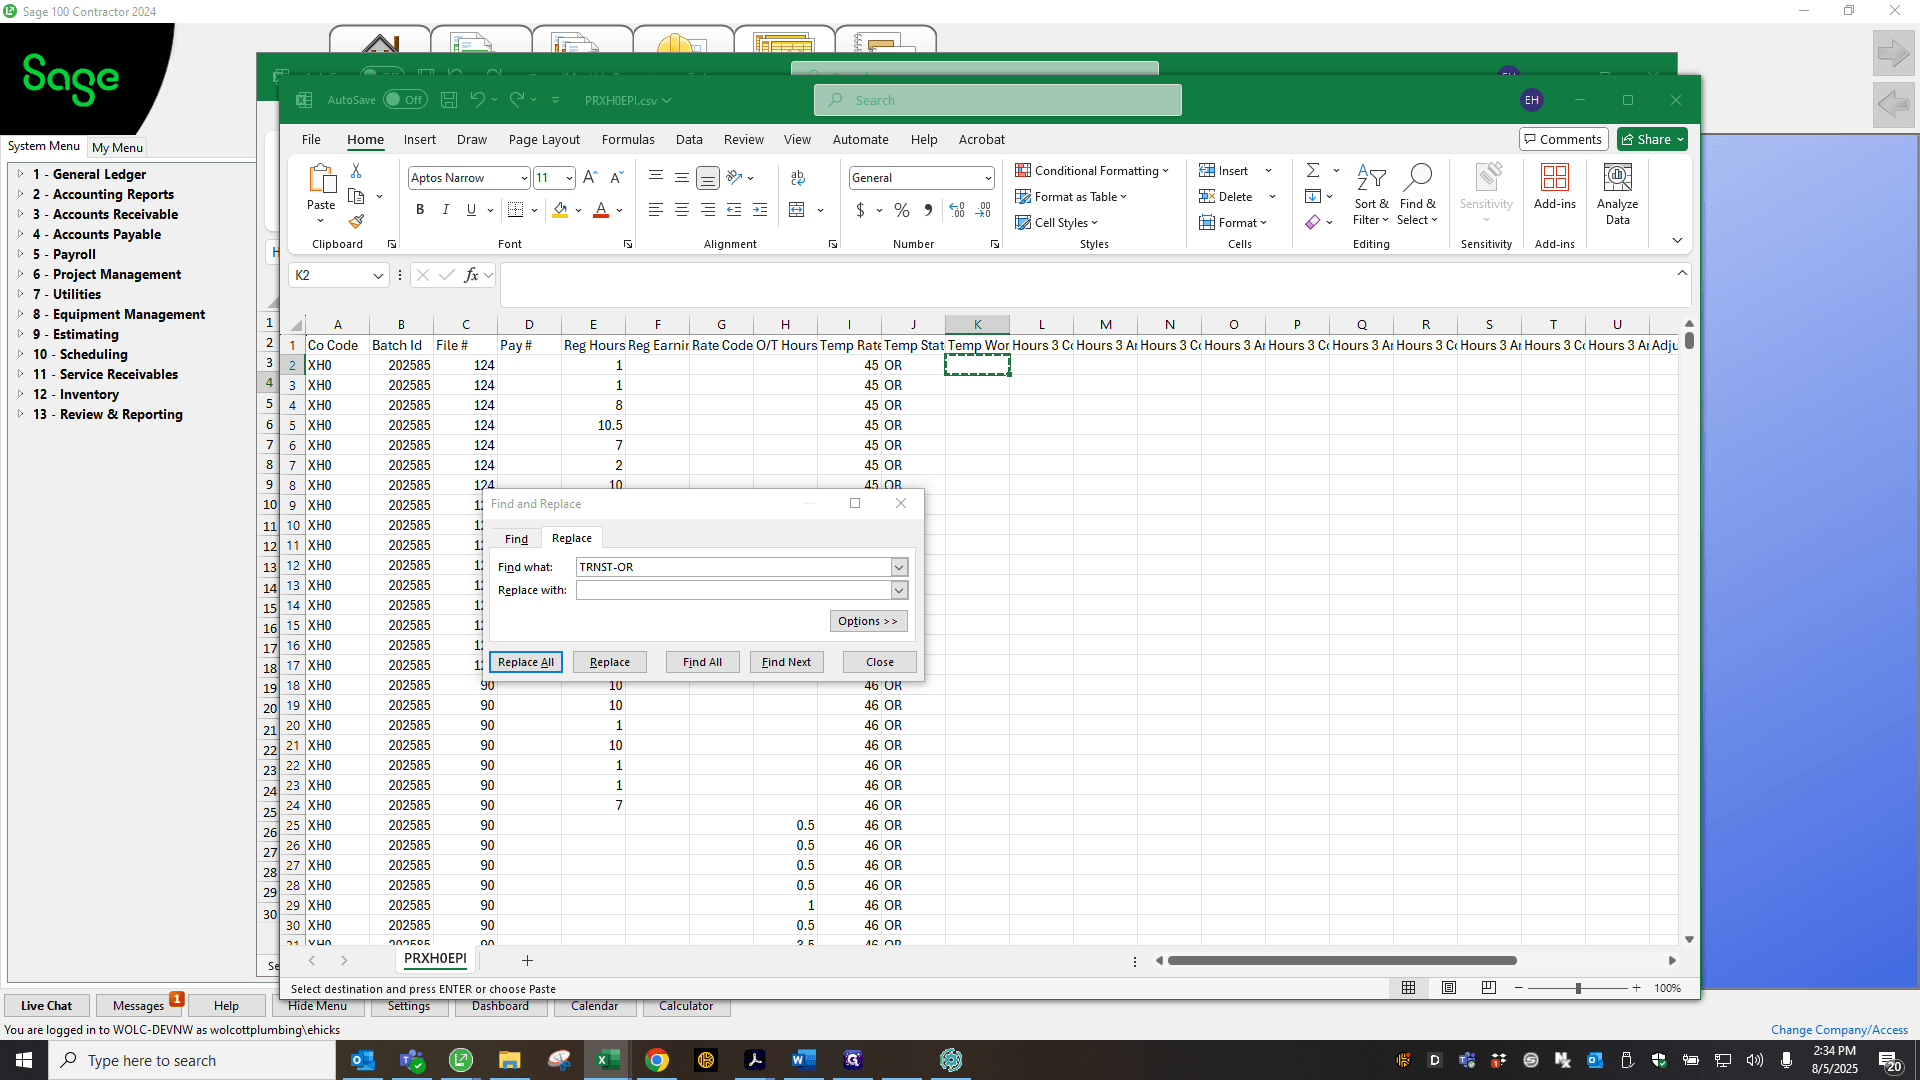The height and width of the screenshot is (1080, 1920).
Task: Toggle Bold formatting
Action: pos(420,209)
